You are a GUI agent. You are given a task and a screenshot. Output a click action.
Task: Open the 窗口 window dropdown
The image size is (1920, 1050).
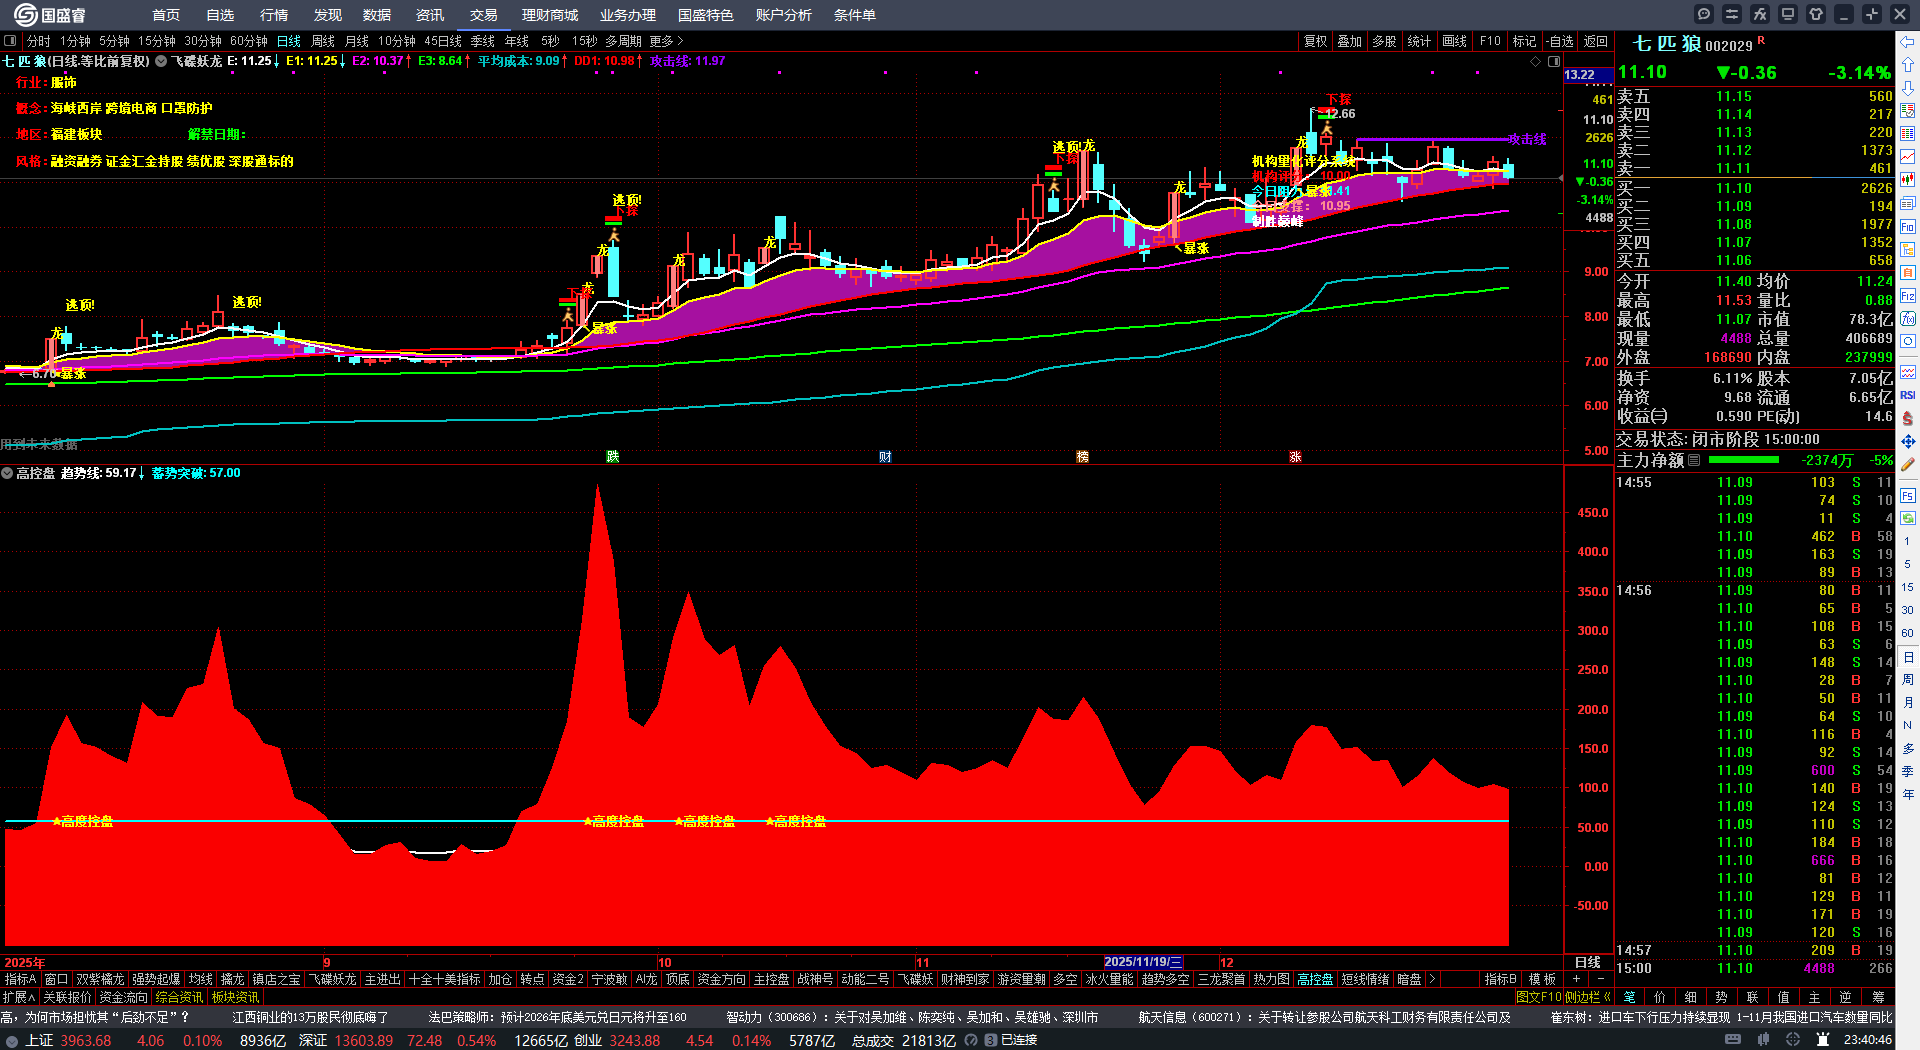point(56,979)
